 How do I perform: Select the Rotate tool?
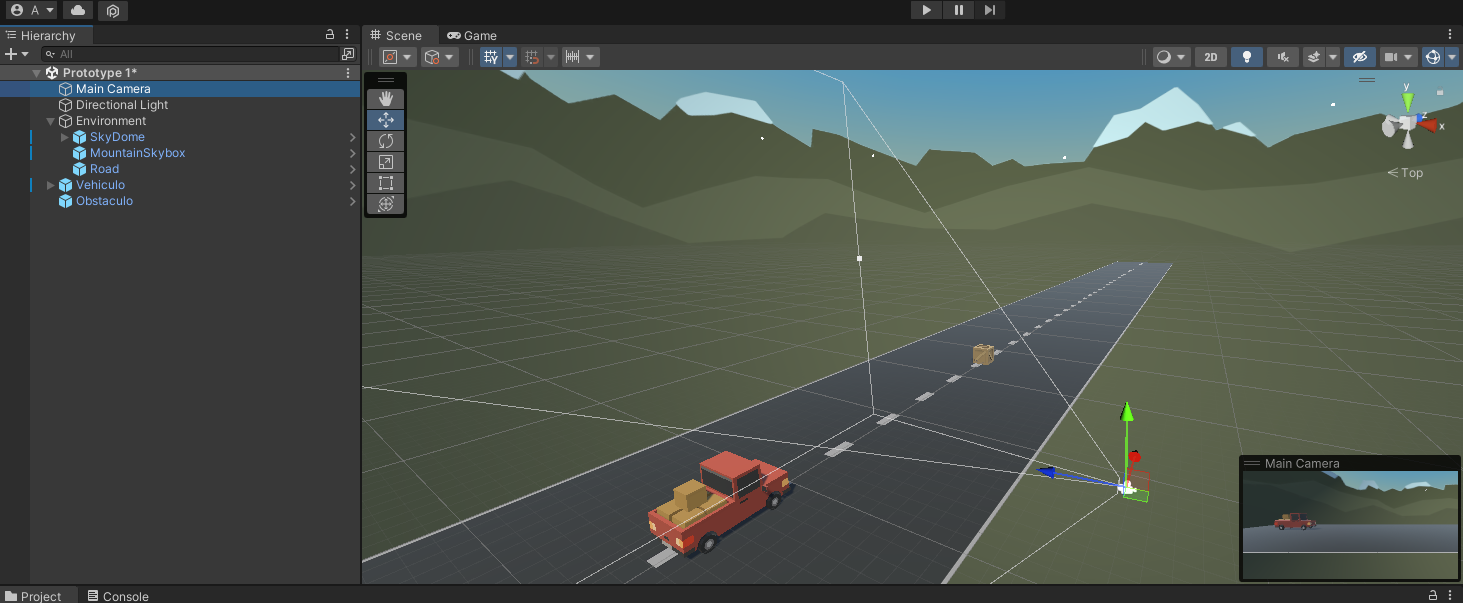point(386,141)
